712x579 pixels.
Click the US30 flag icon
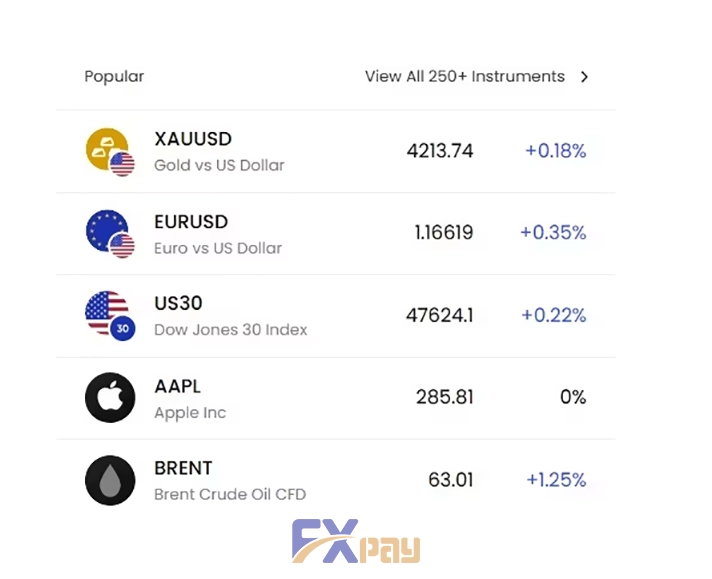coord(110,316)
